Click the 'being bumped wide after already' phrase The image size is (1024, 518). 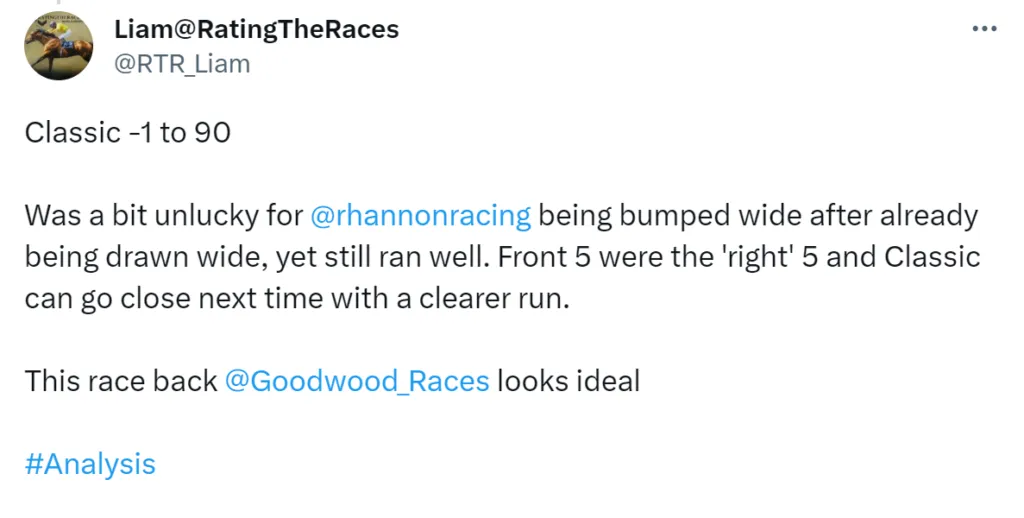point(758,216)
